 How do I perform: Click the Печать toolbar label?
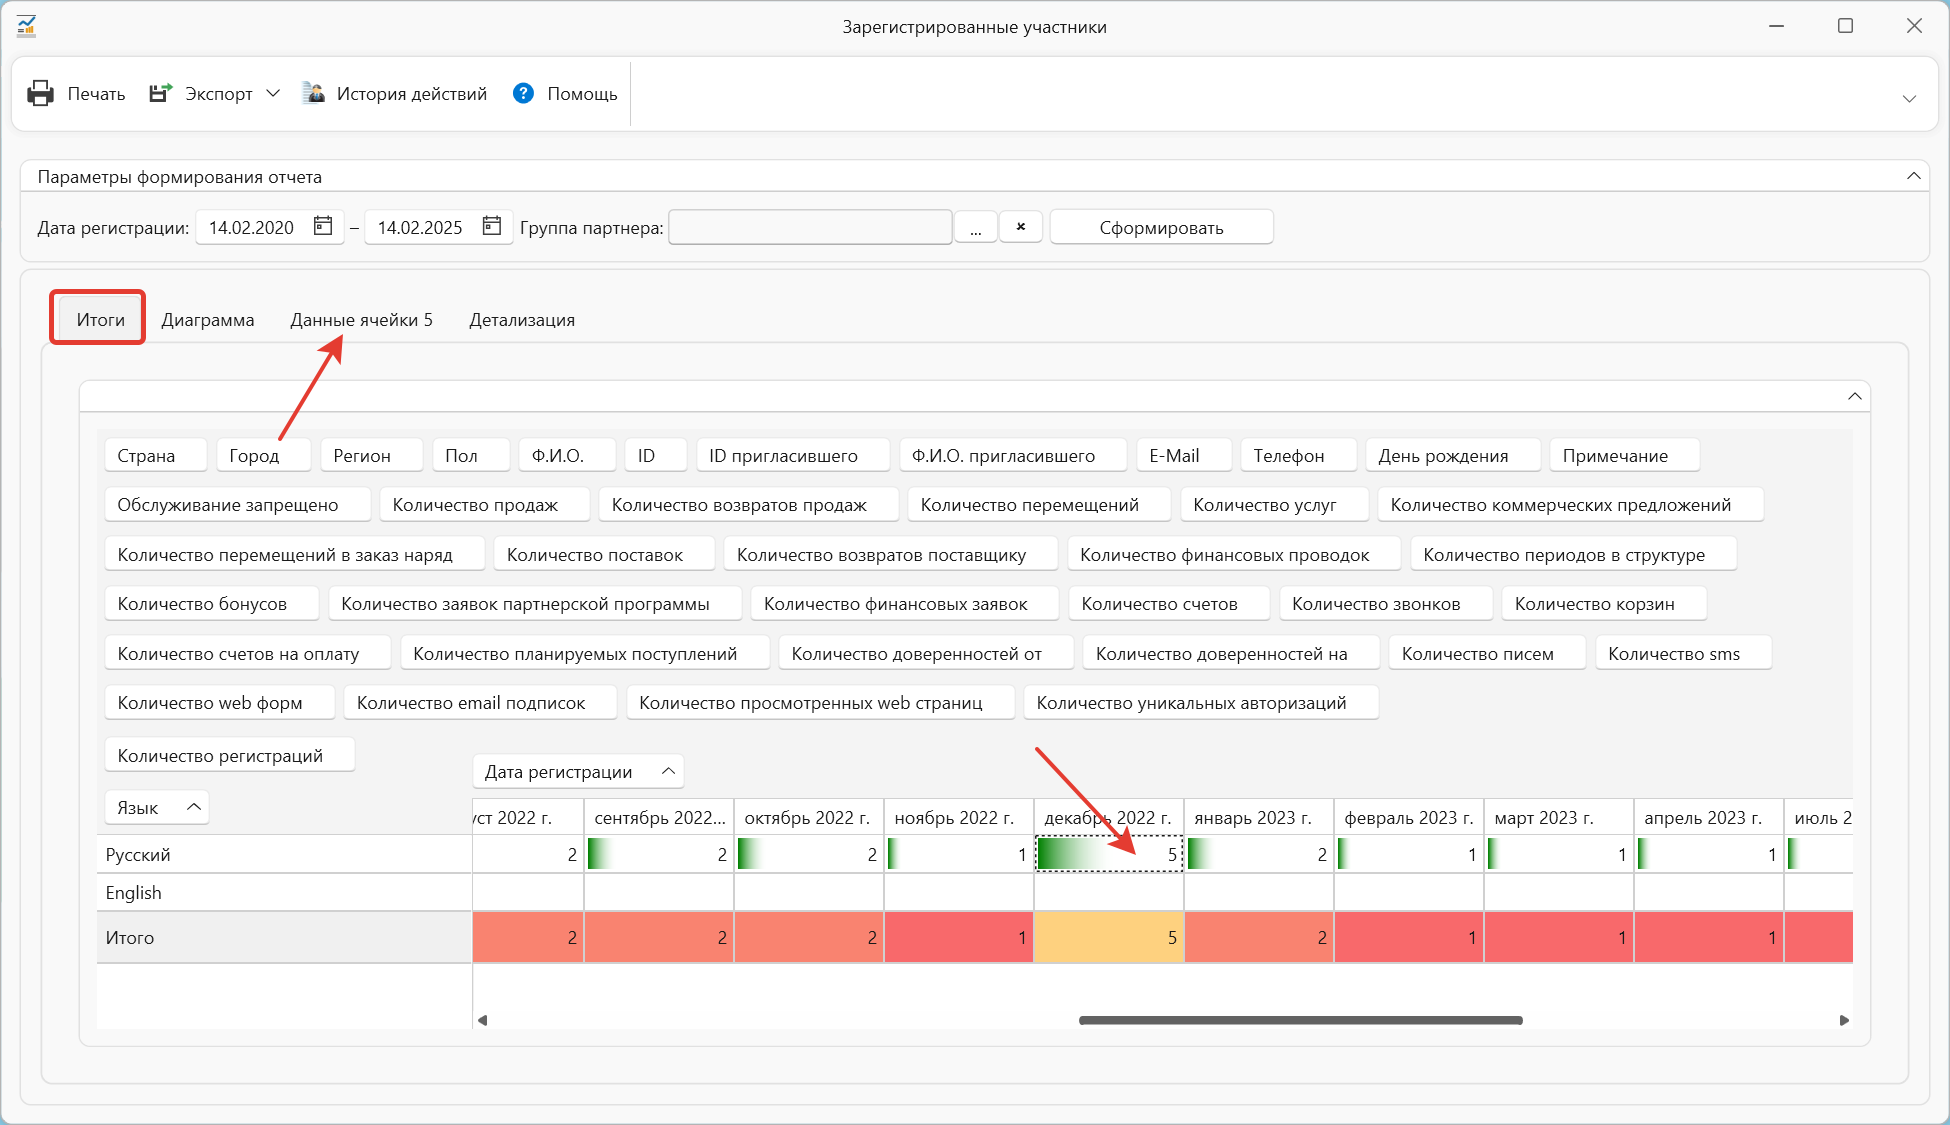click(96, 93)
